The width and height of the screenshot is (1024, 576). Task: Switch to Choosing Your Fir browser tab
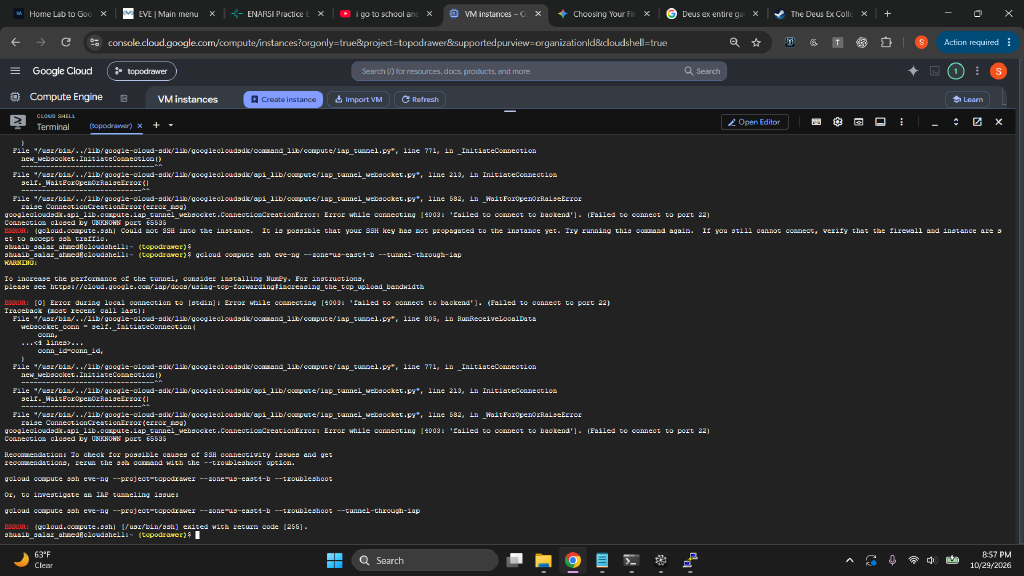(603, 14)
